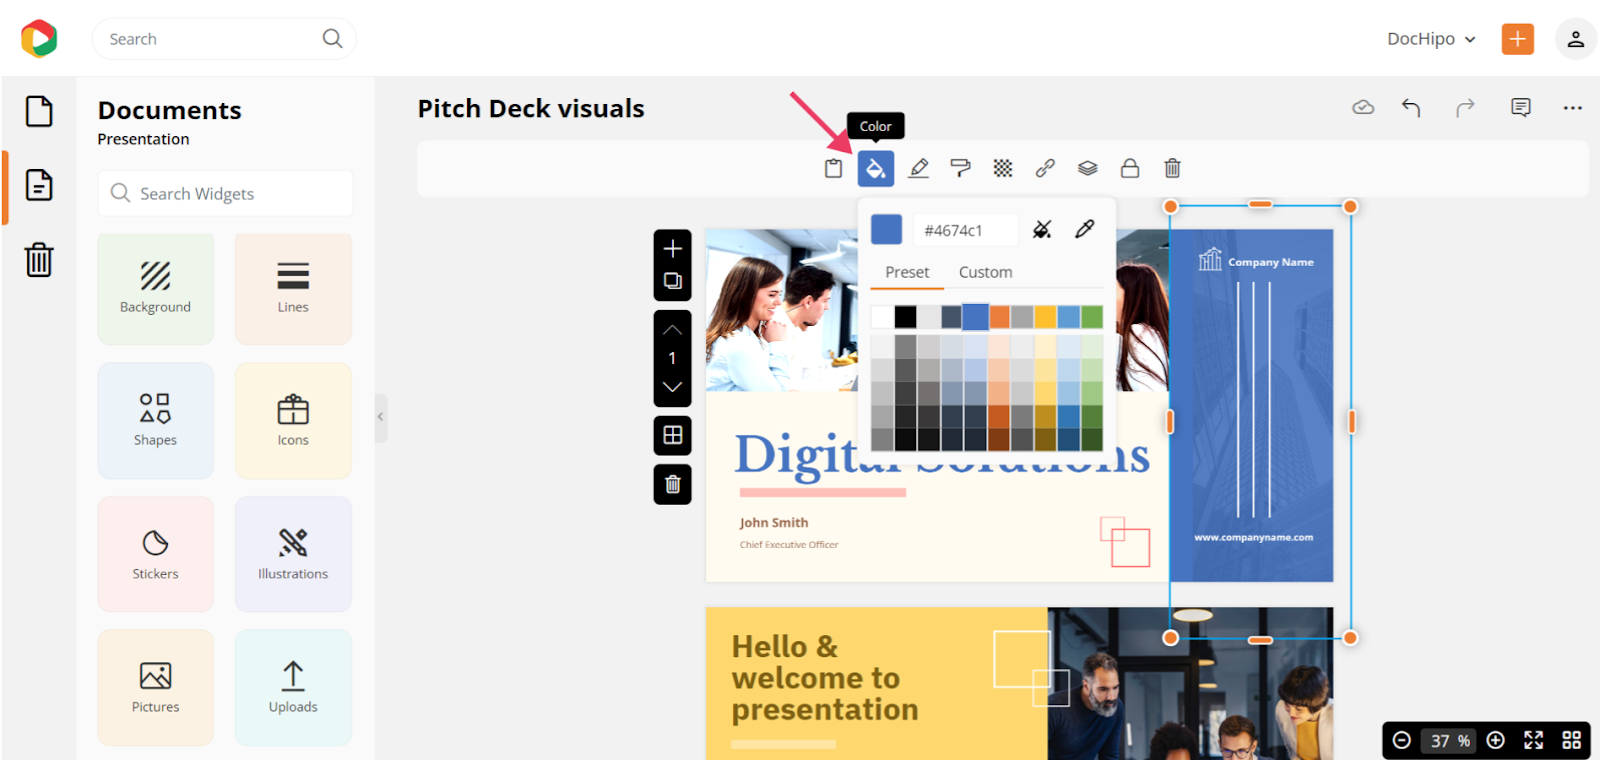Open the transparency checkerboard icon
The height and width of the screenshot is (760, 1600).
point(1003,169)
